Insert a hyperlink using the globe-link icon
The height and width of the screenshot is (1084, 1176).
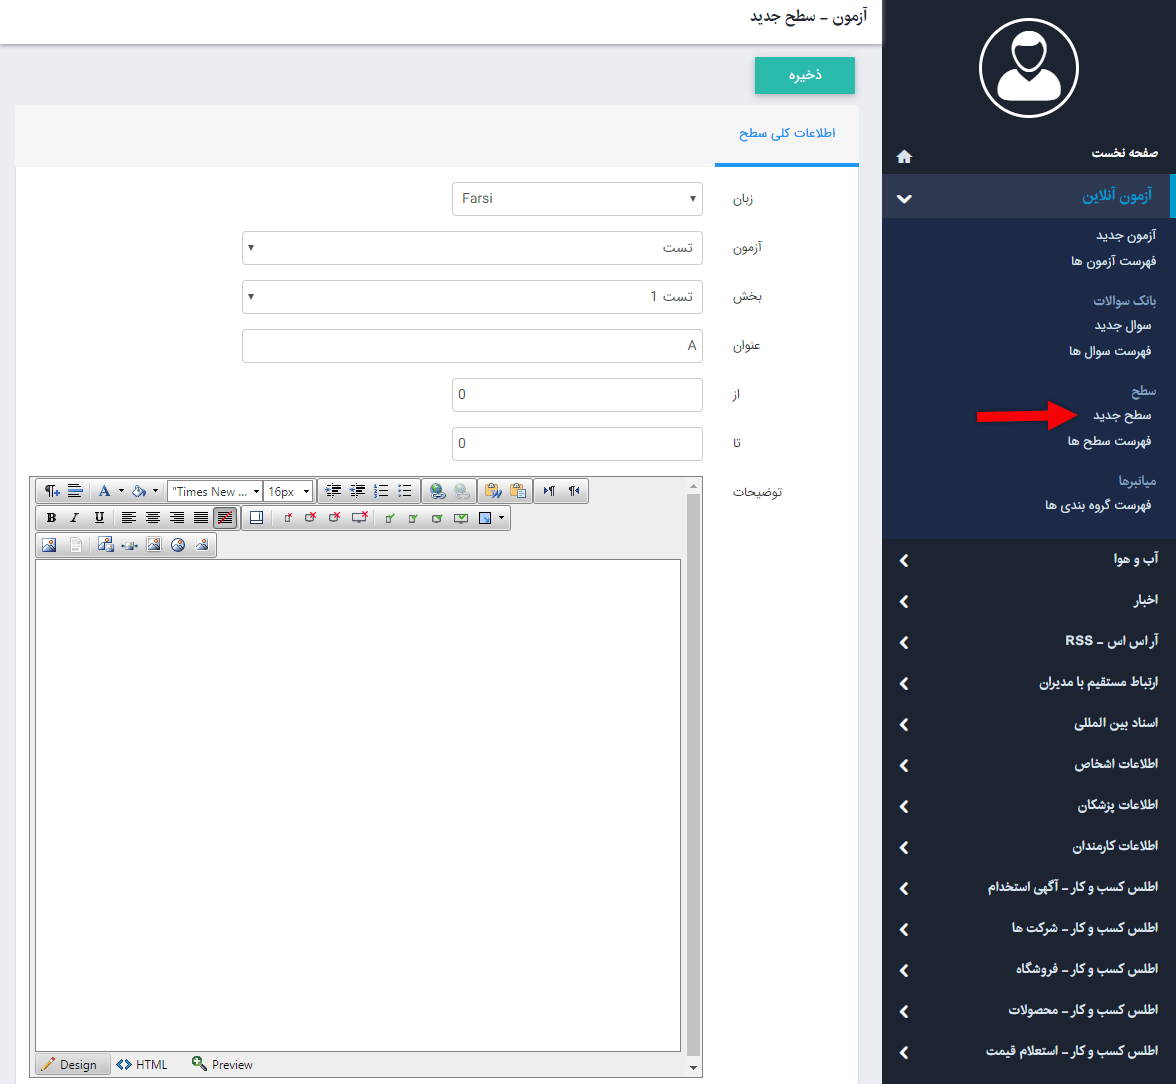[439, 492]
